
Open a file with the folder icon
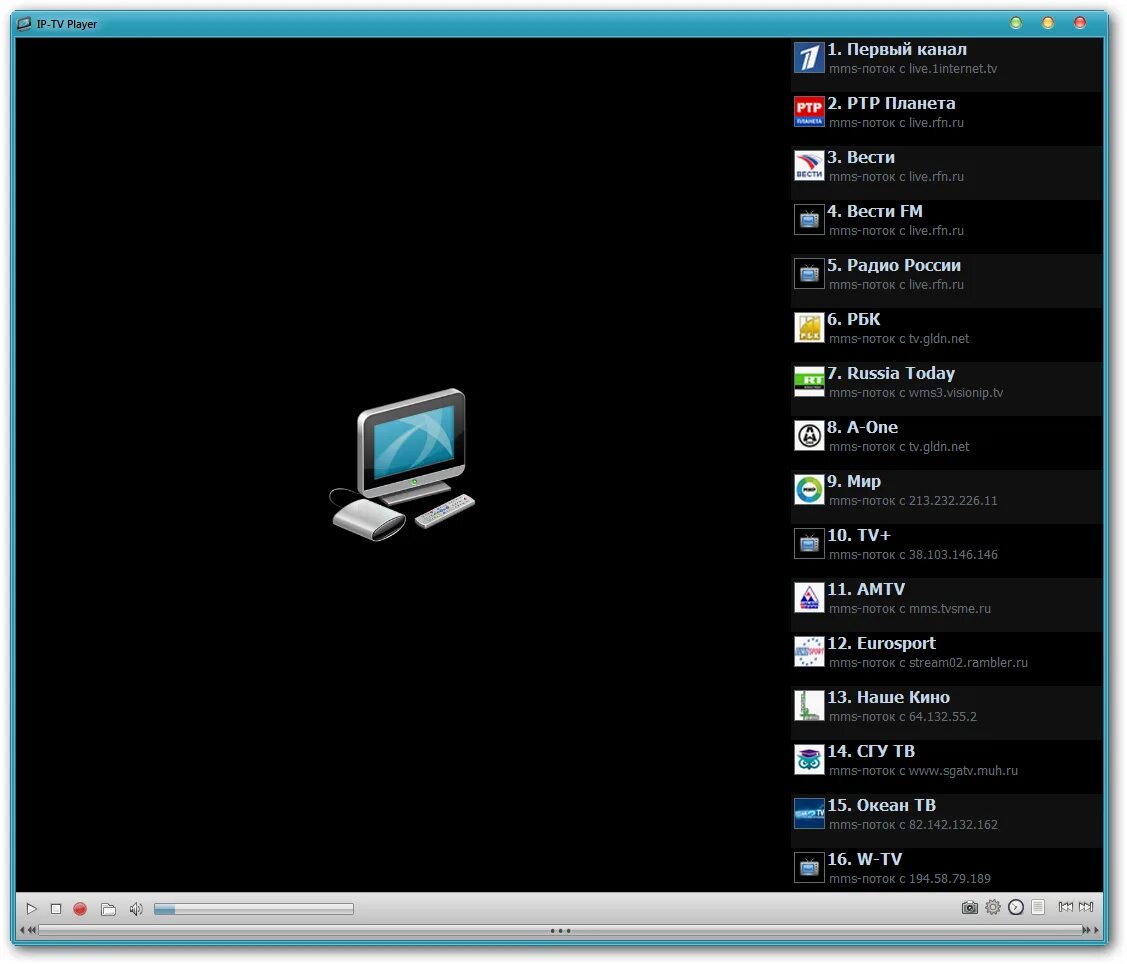(x=109, y=909)
